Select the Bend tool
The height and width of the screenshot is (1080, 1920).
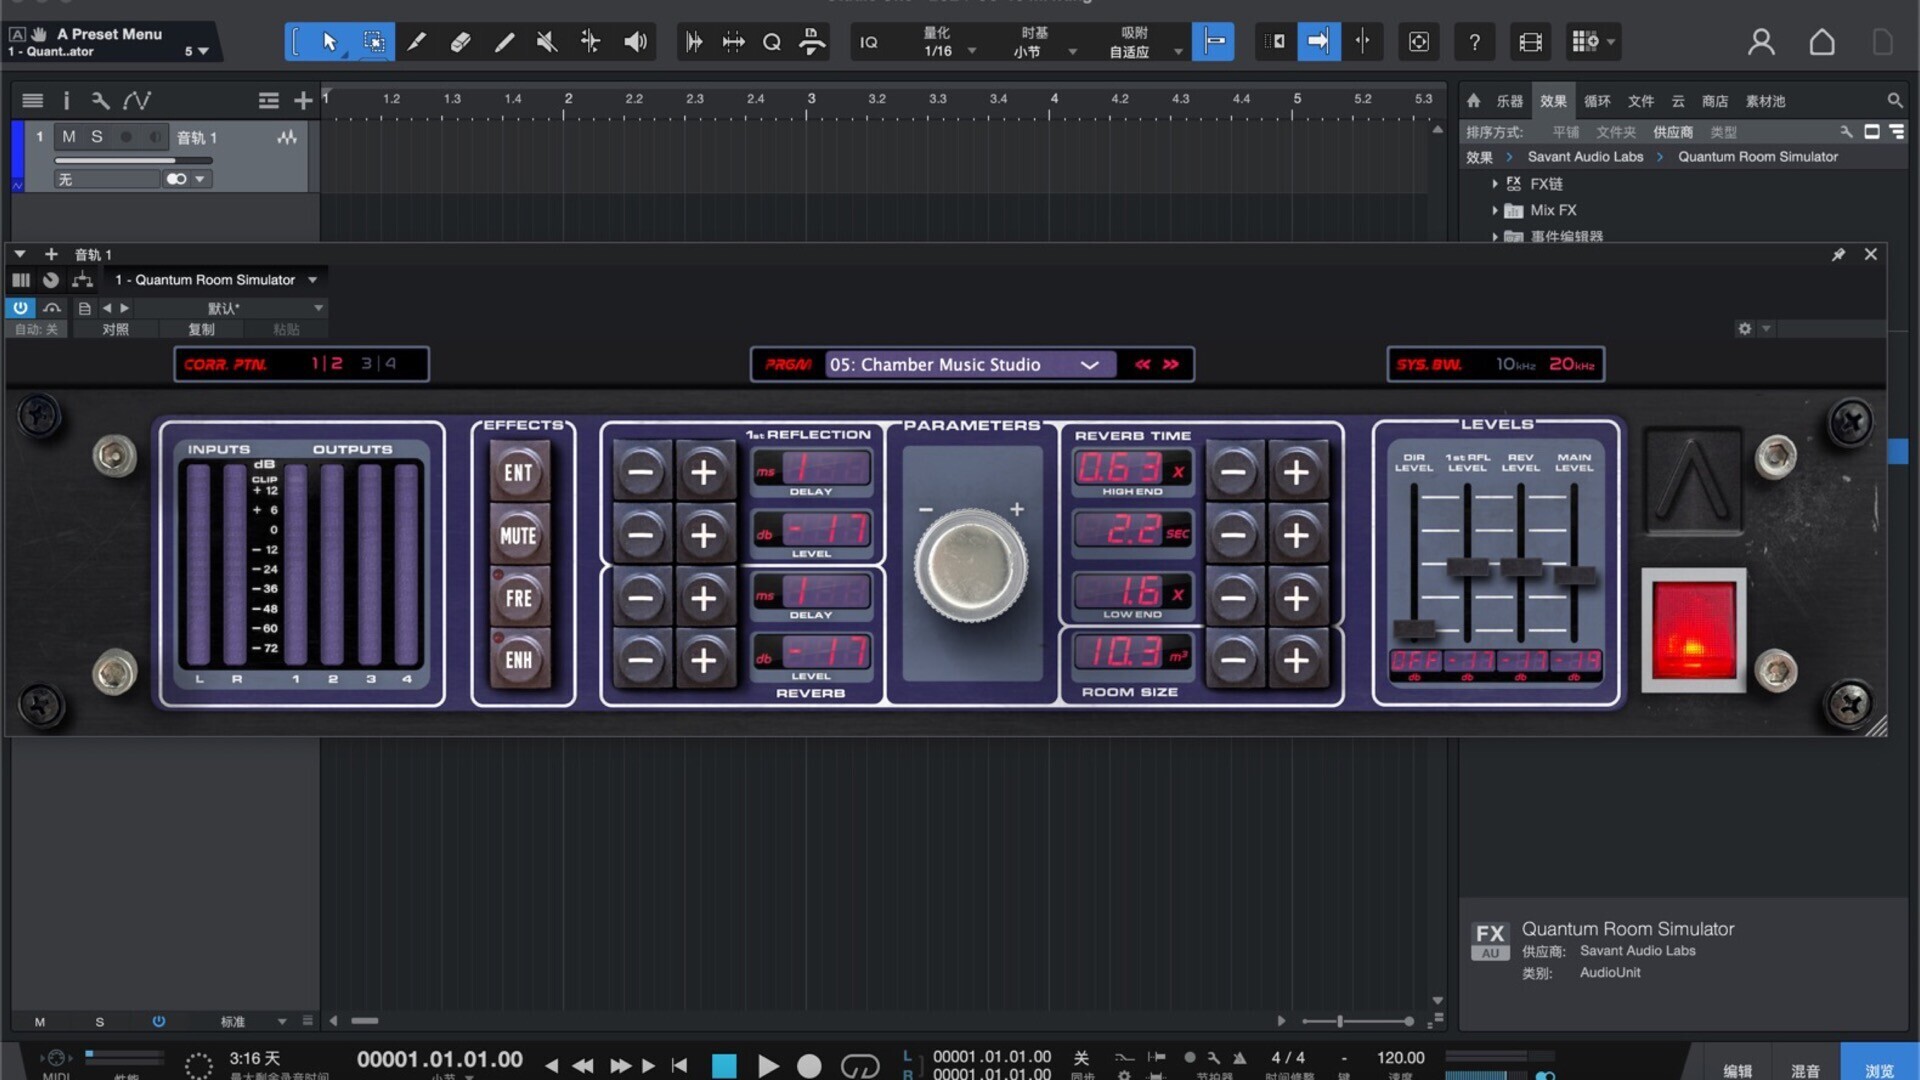coord(591,42)
